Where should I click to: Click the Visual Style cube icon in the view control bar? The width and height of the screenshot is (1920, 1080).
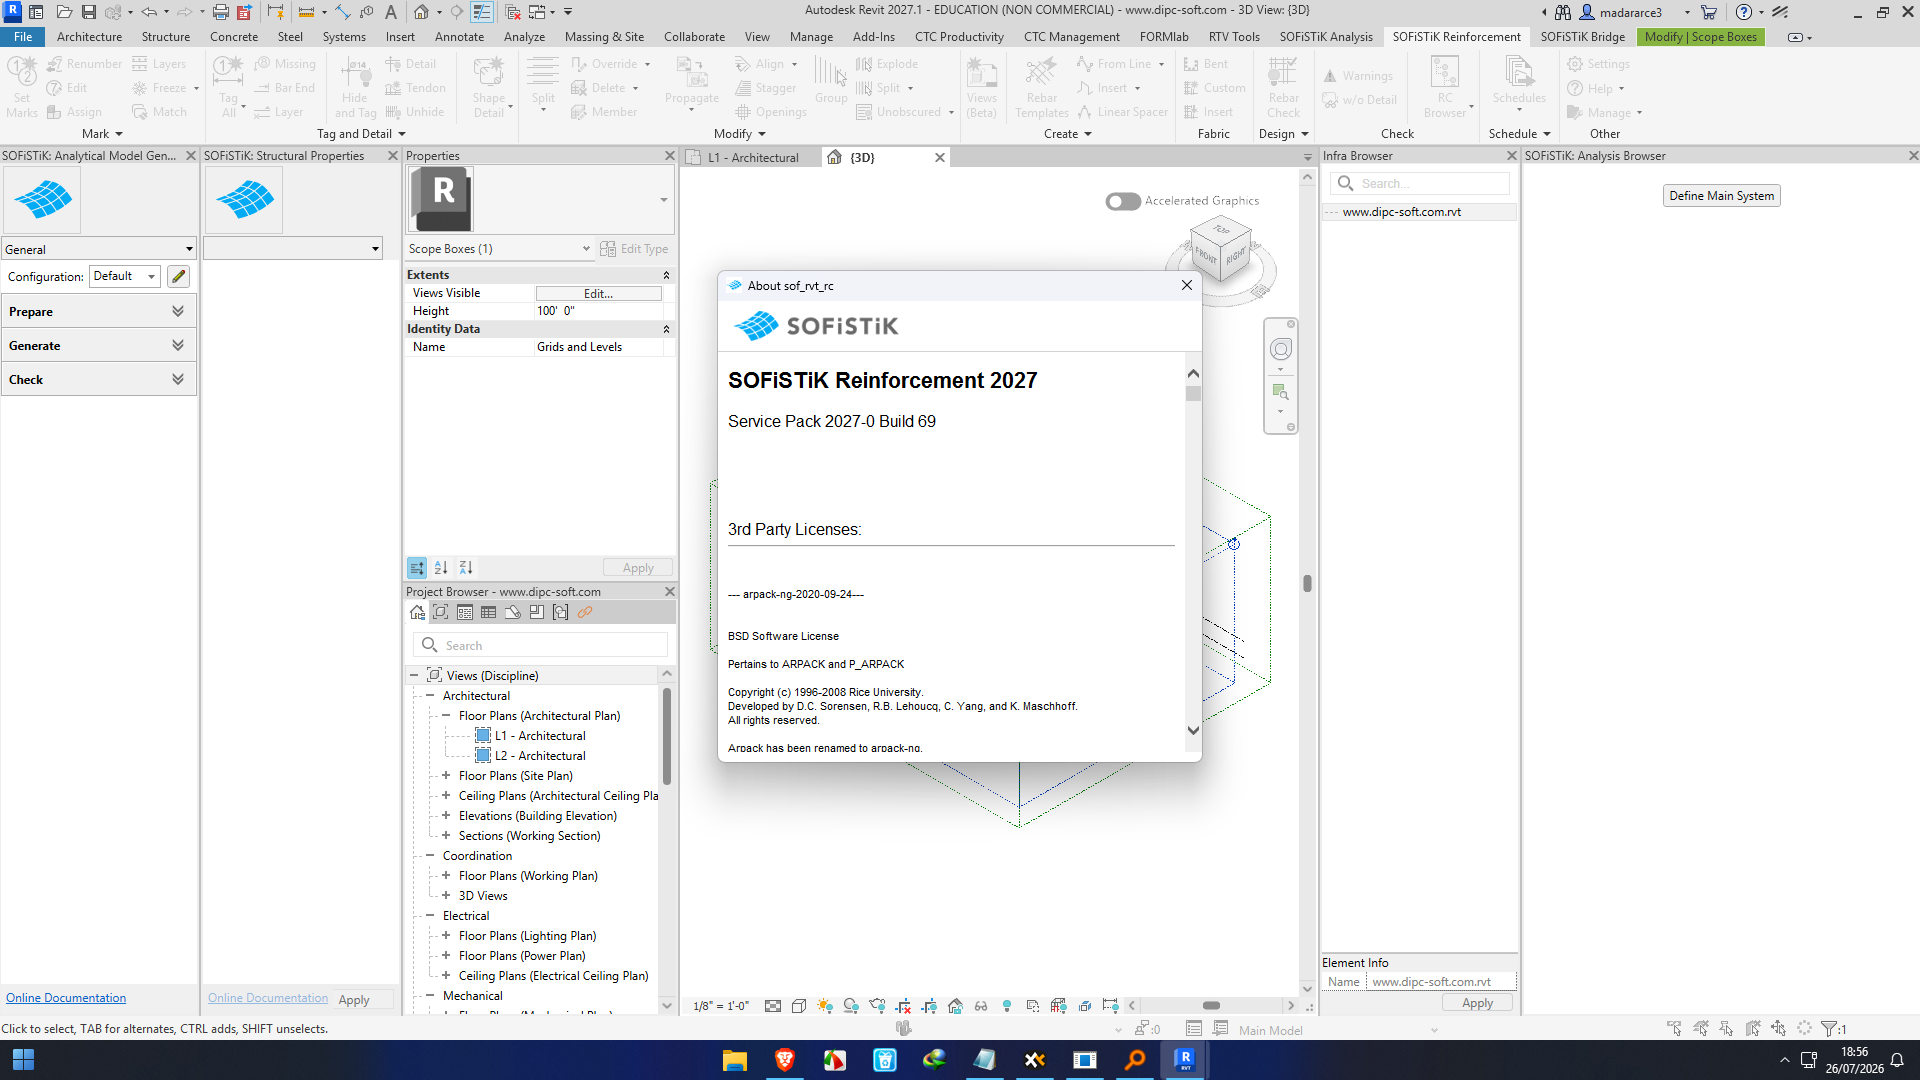pyautogui.click(x=799, y=1006)
